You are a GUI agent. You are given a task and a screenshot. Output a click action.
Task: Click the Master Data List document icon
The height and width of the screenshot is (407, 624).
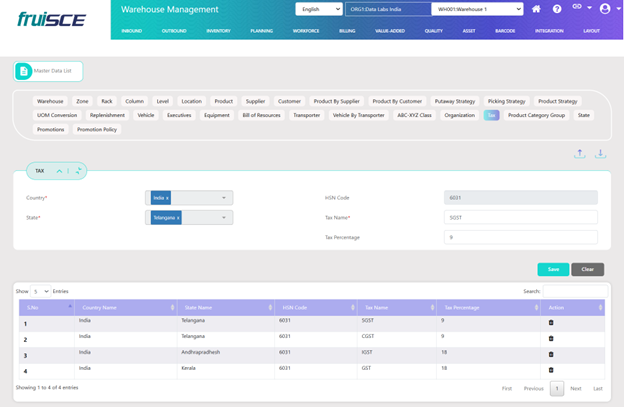point(23,71)
